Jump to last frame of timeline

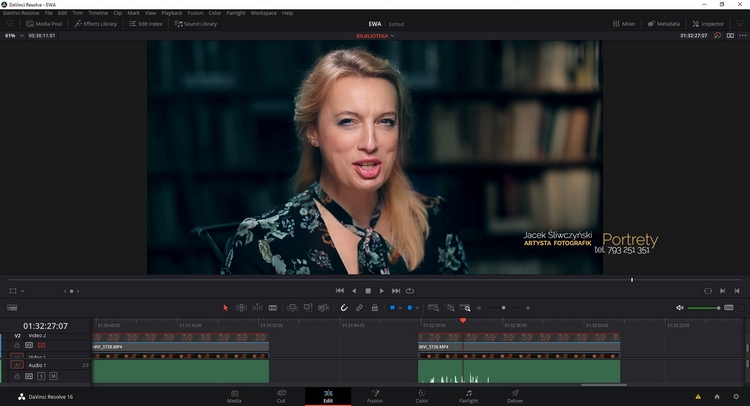point(396,291)
